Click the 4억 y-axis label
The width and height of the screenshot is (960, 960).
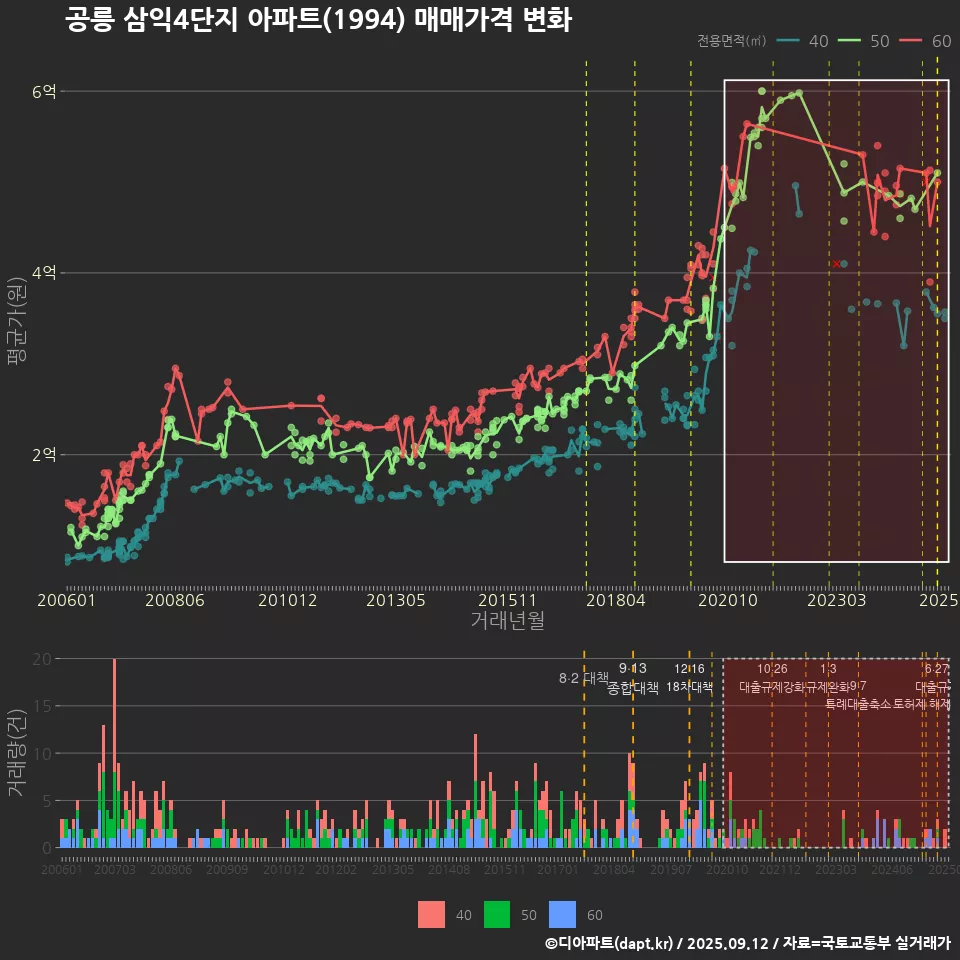coord(45,273)
